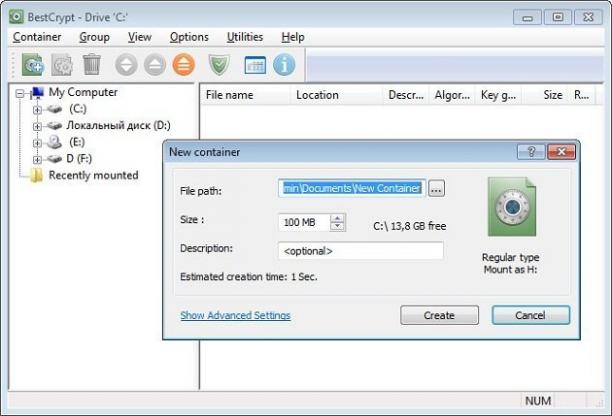The height and width of the screenshot is (416, 612).
Task: Click the New container toolbar icon
Action: 32,65
